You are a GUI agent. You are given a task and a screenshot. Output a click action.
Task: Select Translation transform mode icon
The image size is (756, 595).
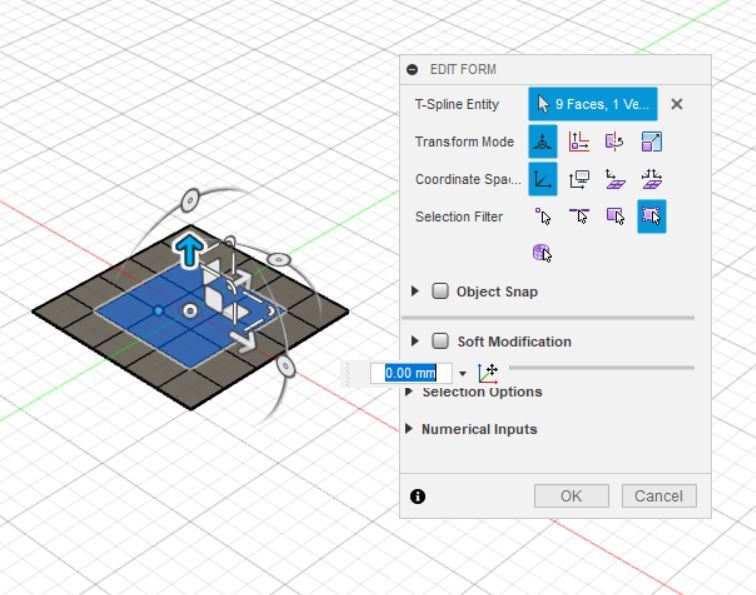click(579, 142)
